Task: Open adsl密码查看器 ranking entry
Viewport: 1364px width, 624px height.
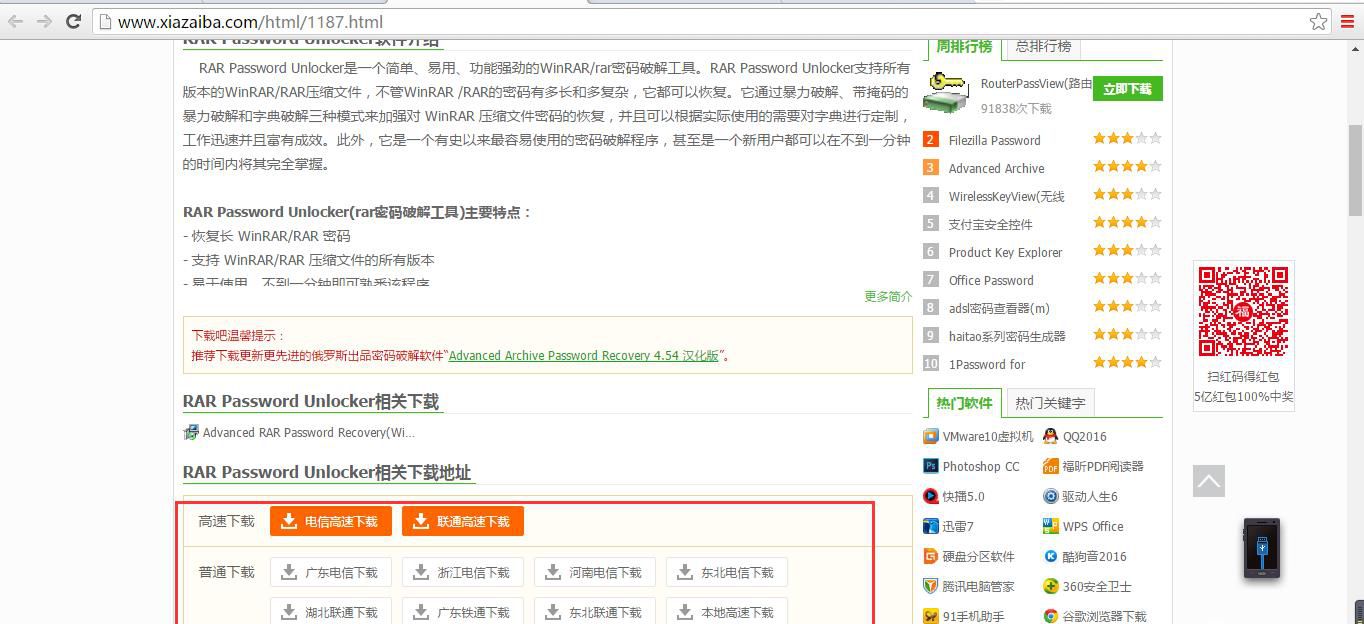Action: (x=999, y=308)
